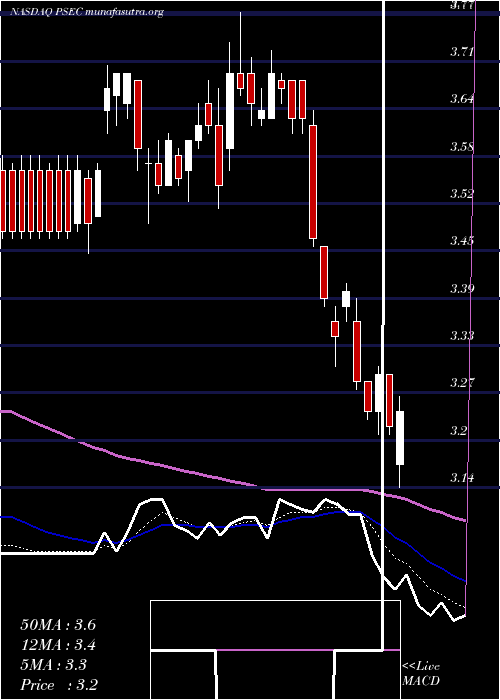Click the 12MA : 3.4 legend value
This screenshot has width=500, height=700.
pos(58,645)
